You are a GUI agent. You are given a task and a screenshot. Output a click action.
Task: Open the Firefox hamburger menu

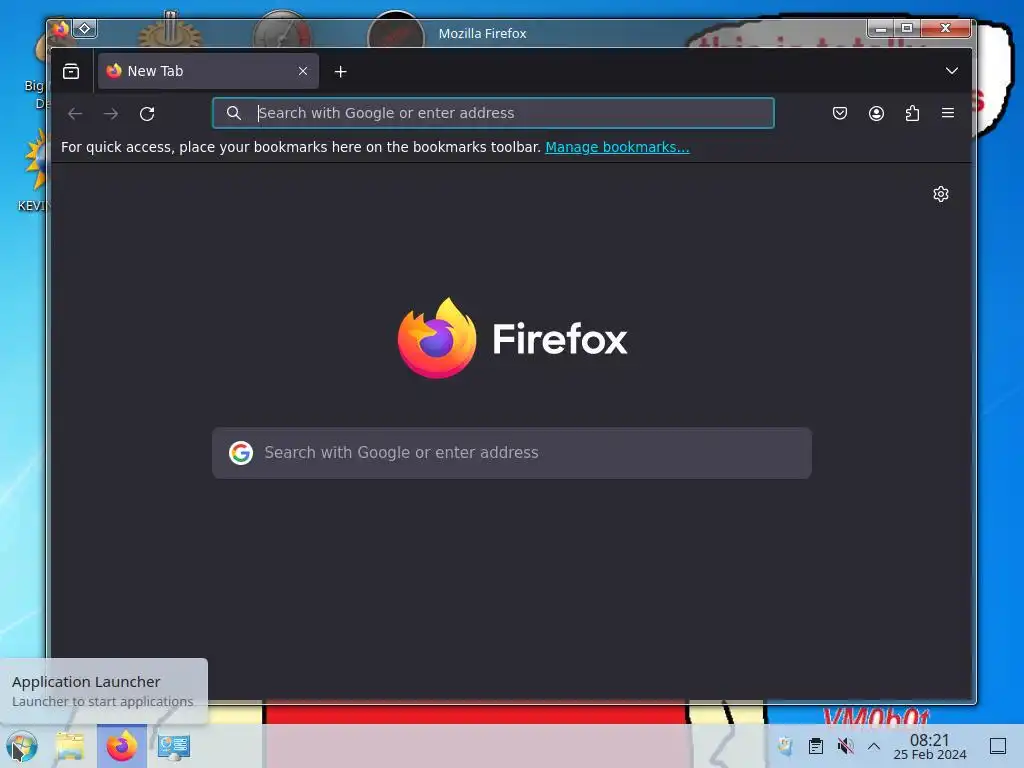pos(948,113)
